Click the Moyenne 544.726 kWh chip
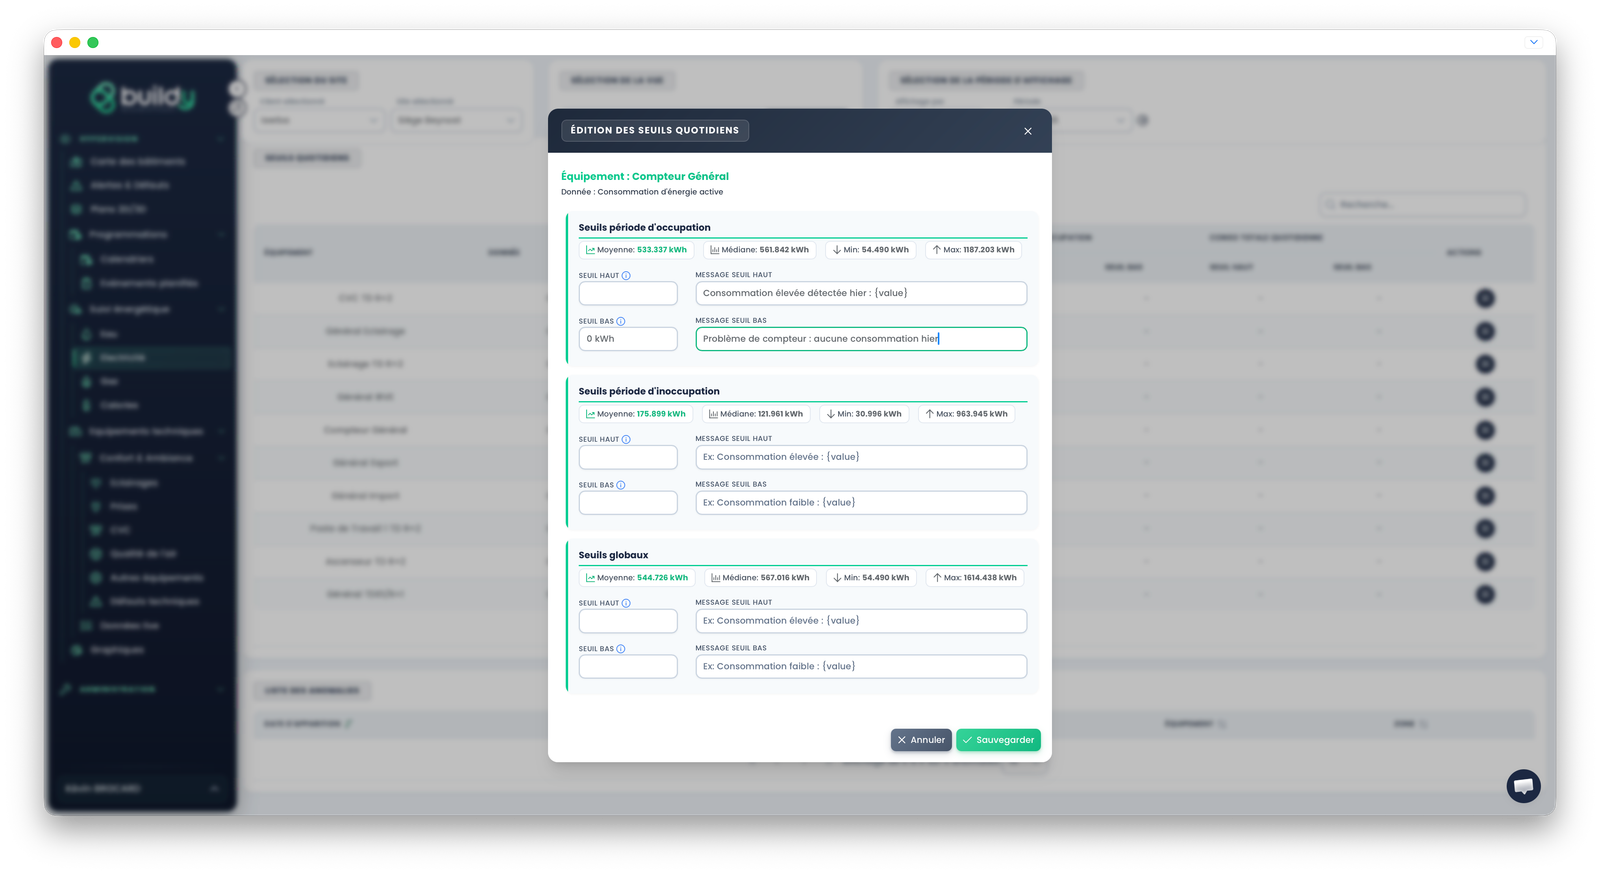Screen dimensions: 1600x874 tap(637, 578)
